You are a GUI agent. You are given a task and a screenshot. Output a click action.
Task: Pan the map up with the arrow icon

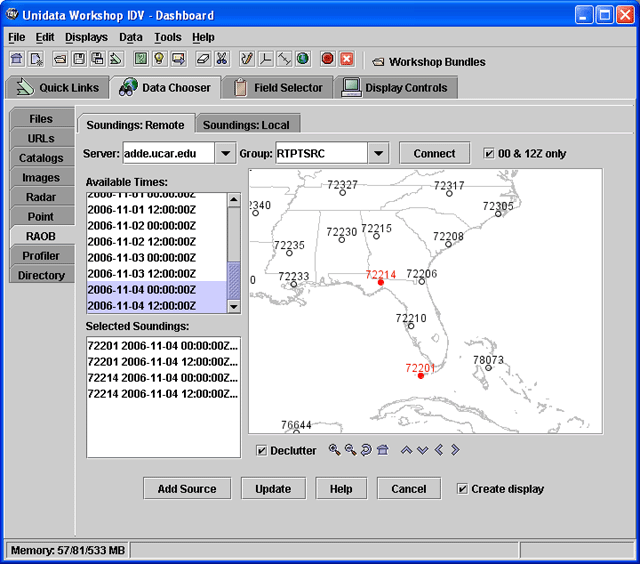pos(406,450)
